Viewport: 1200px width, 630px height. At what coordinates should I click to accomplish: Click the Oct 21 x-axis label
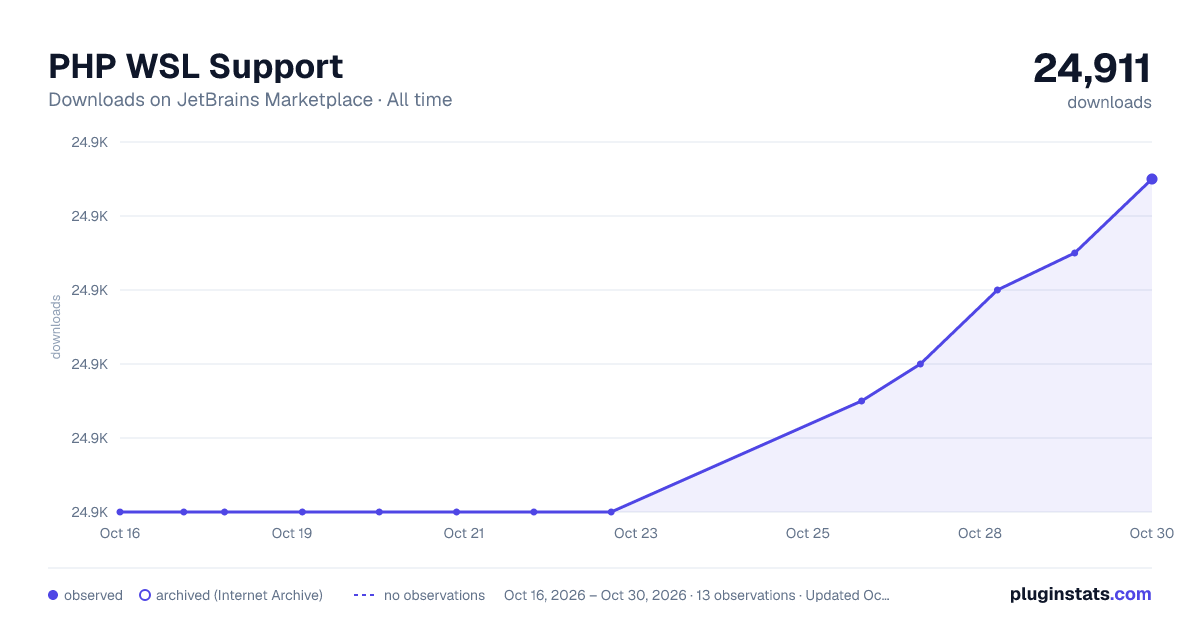click(x=464, y=533)
